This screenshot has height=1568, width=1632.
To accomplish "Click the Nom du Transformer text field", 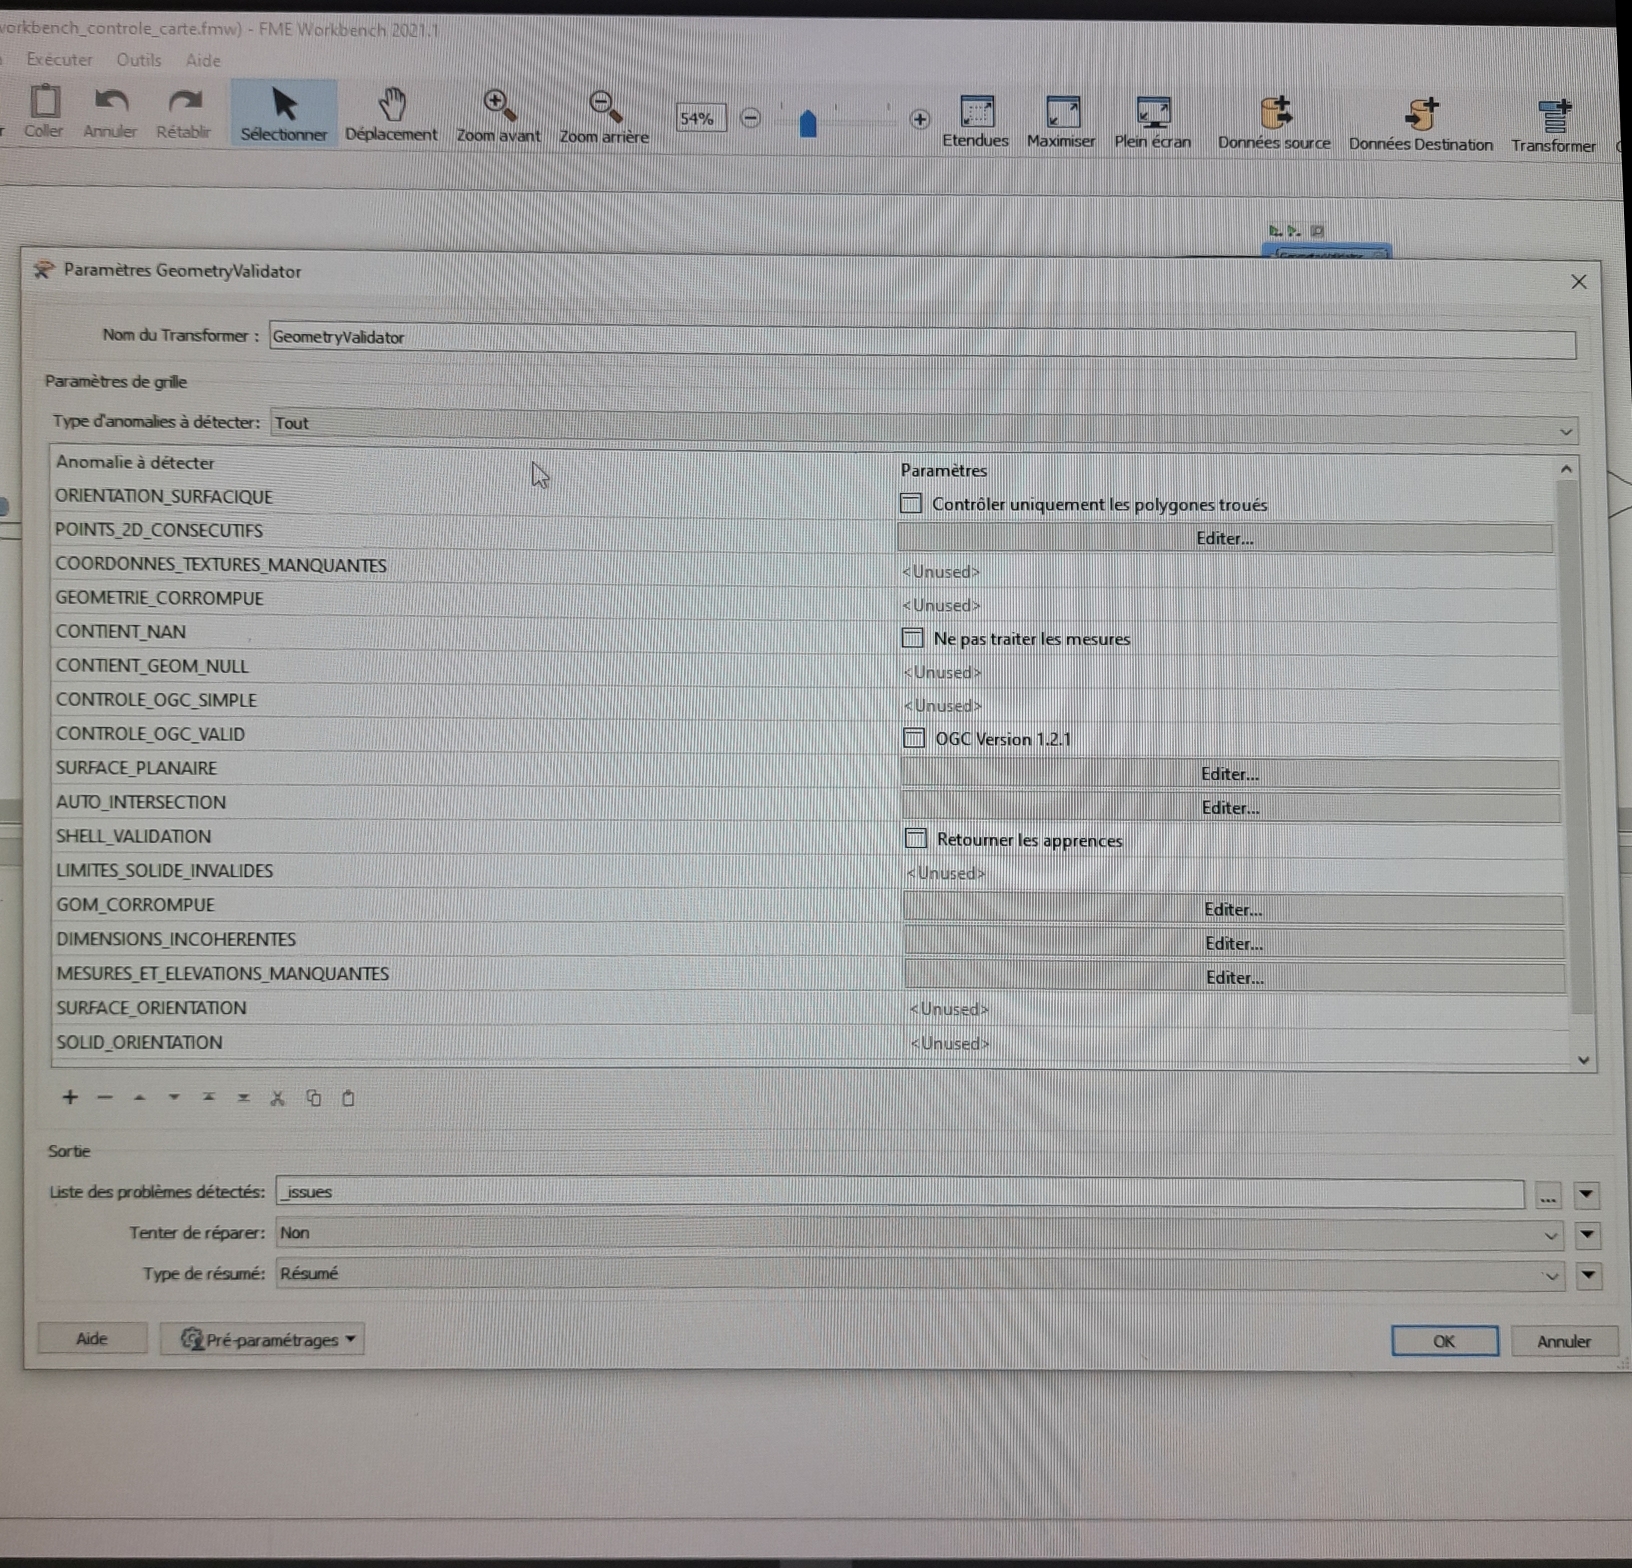I will point(922,340).
